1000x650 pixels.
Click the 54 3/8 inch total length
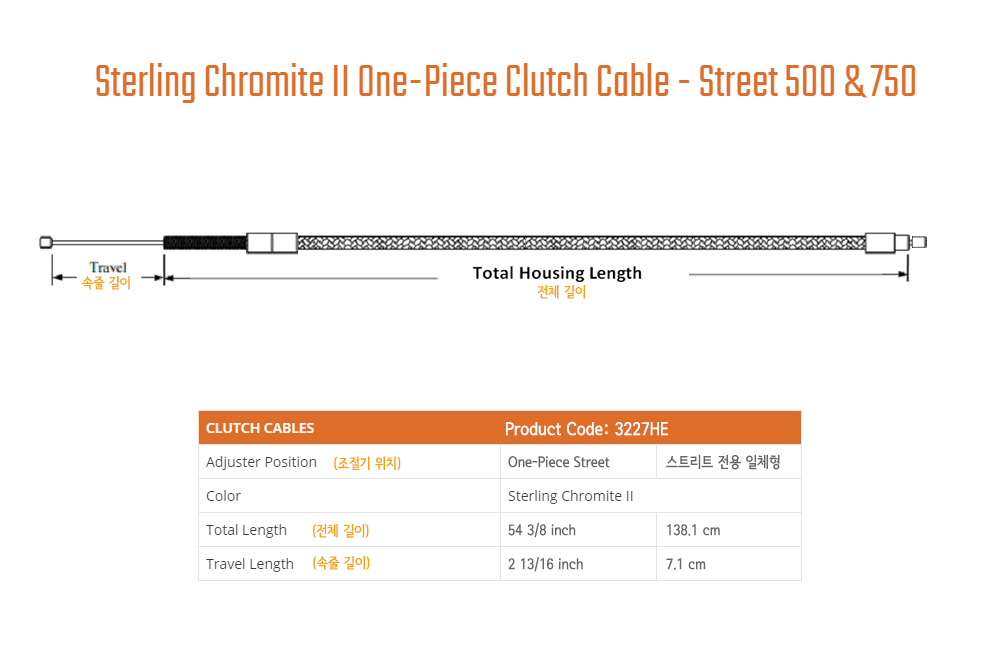point(541,530)
